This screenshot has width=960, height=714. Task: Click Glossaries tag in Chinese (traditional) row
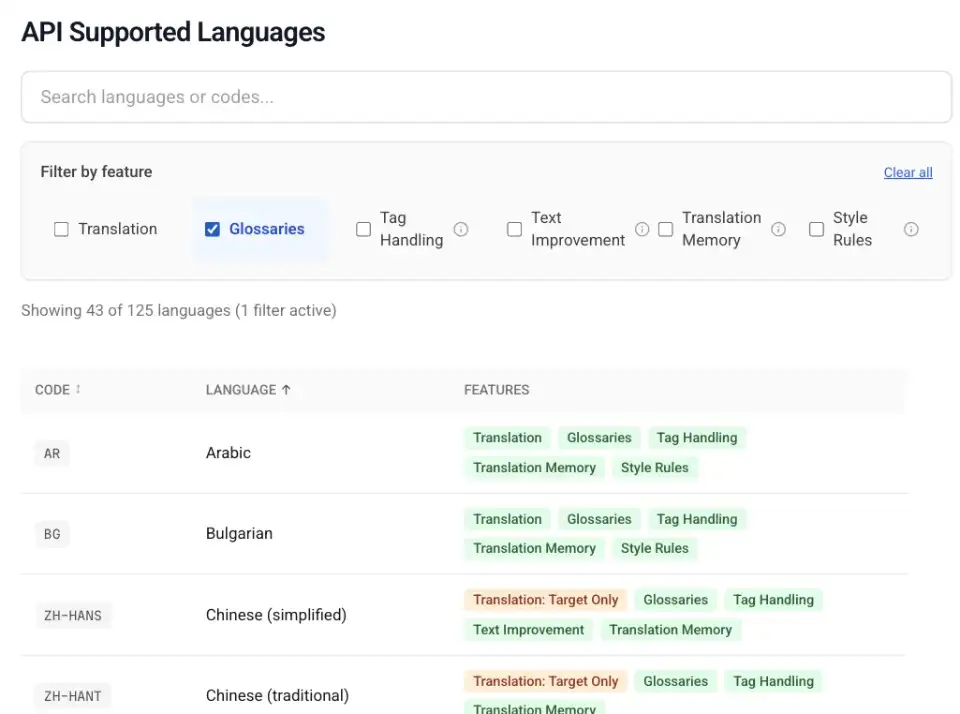(x=675, y=682)
